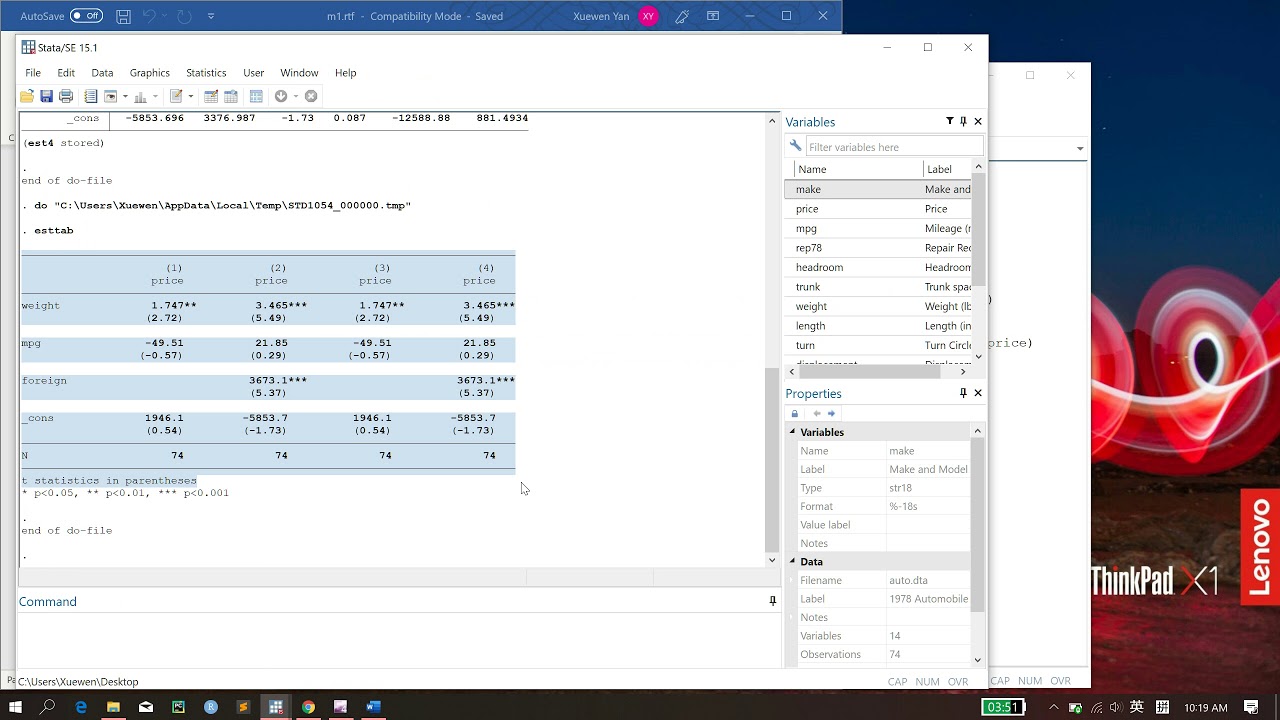This screenshot has width=1280, height=720.
Task: Open the Edit menu
Action: tap(66, 73)
